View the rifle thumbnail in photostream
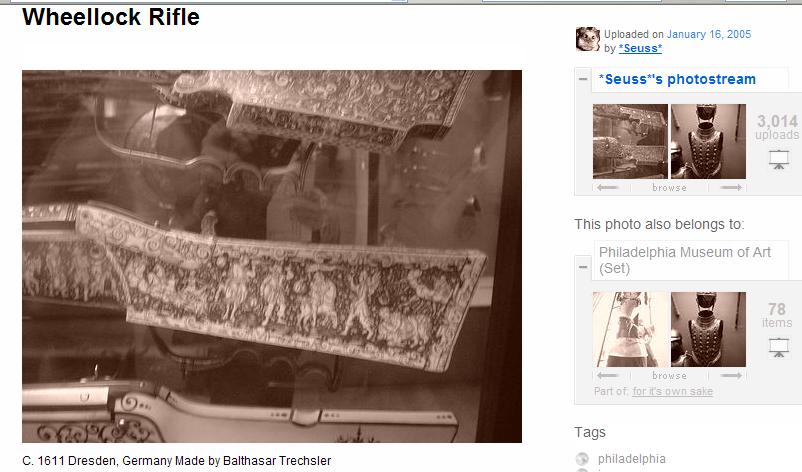The width and height of the screenshot is (802, 472). (630, 142)
